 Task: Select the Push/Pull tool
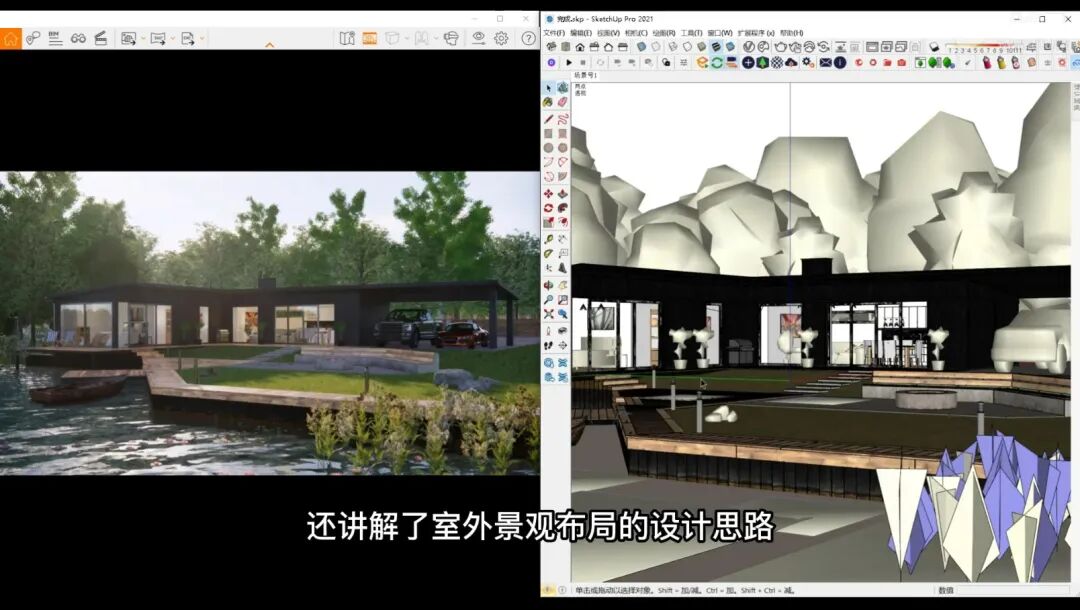[x=563, y=194]
